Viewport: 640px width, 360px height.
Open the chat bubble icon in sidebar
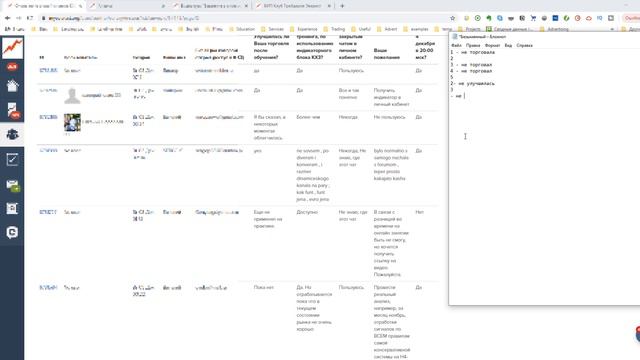(12, 233)
